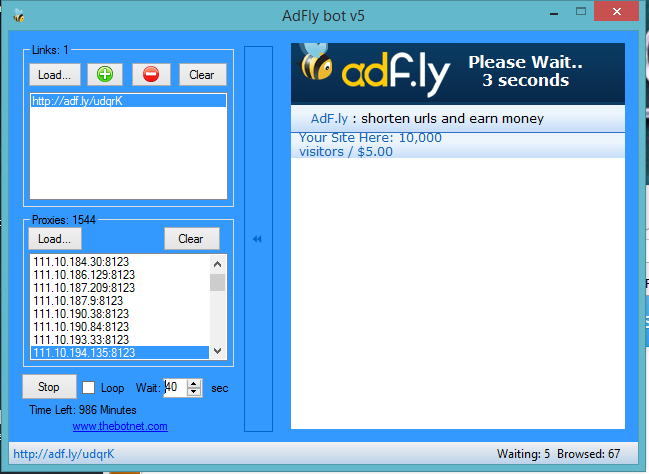Image resolution: width=649 pixels, height=474 pixels.
Task: Minimize the AdFly bot window
Action: (554, 14)
